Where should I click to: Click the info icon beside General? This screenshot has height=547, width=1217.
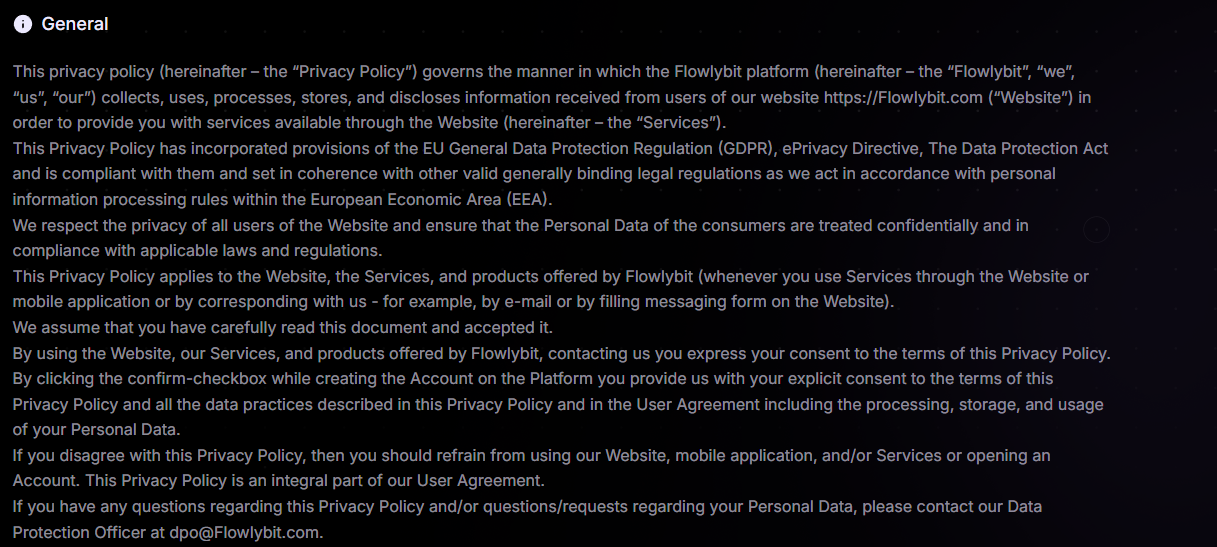[x=23, y=24]
